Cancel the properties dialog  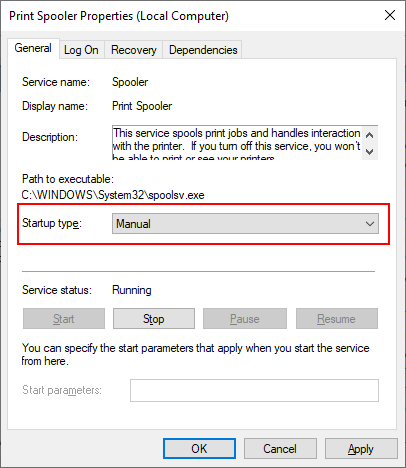coord(280,449)
